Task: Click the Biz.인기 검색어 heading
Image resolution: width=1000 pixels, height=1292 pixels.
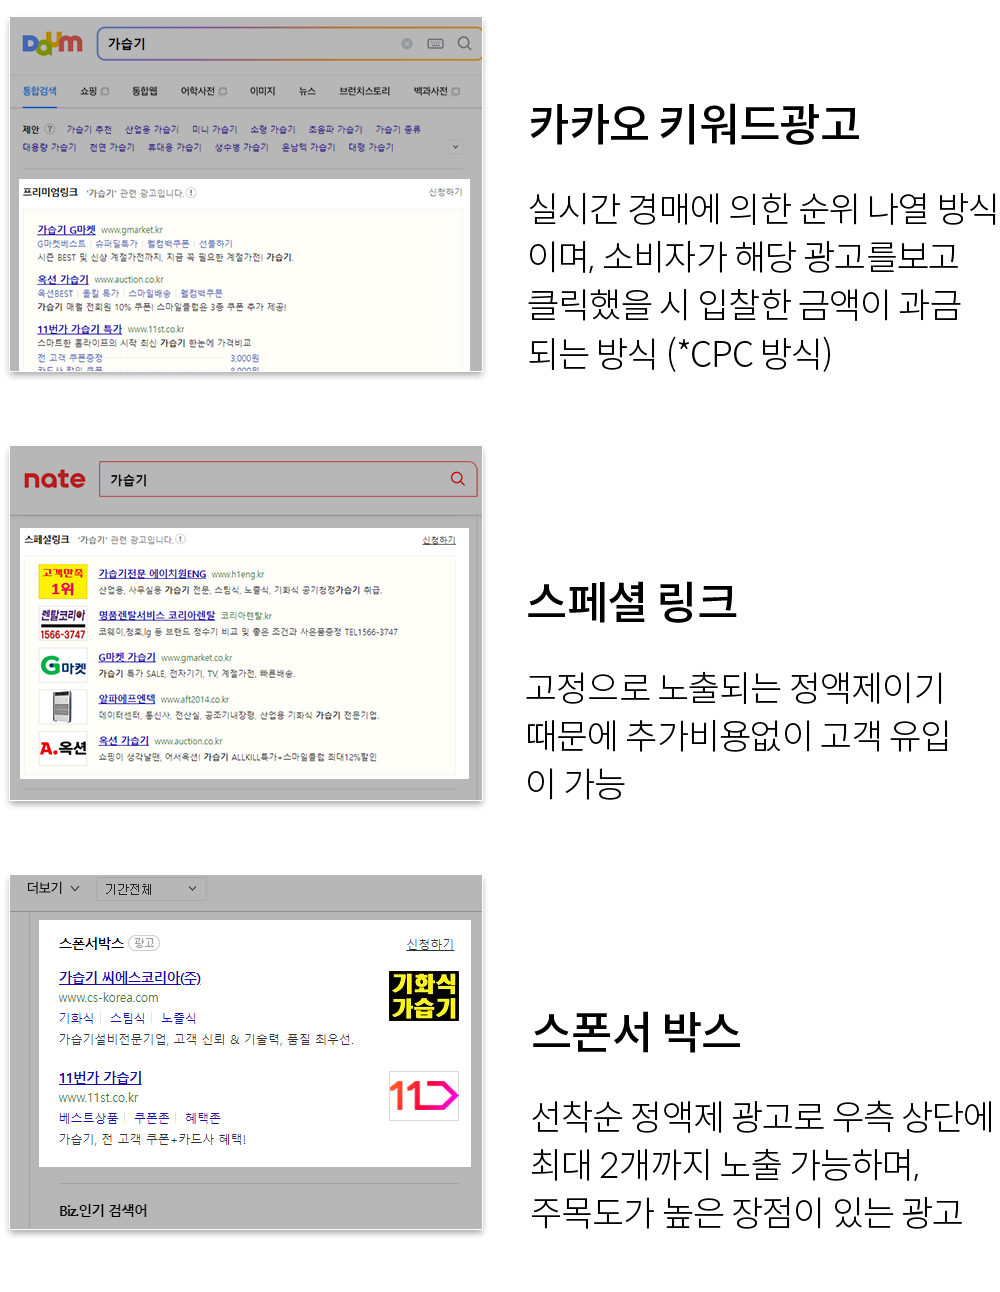Action: point(103,1211)
